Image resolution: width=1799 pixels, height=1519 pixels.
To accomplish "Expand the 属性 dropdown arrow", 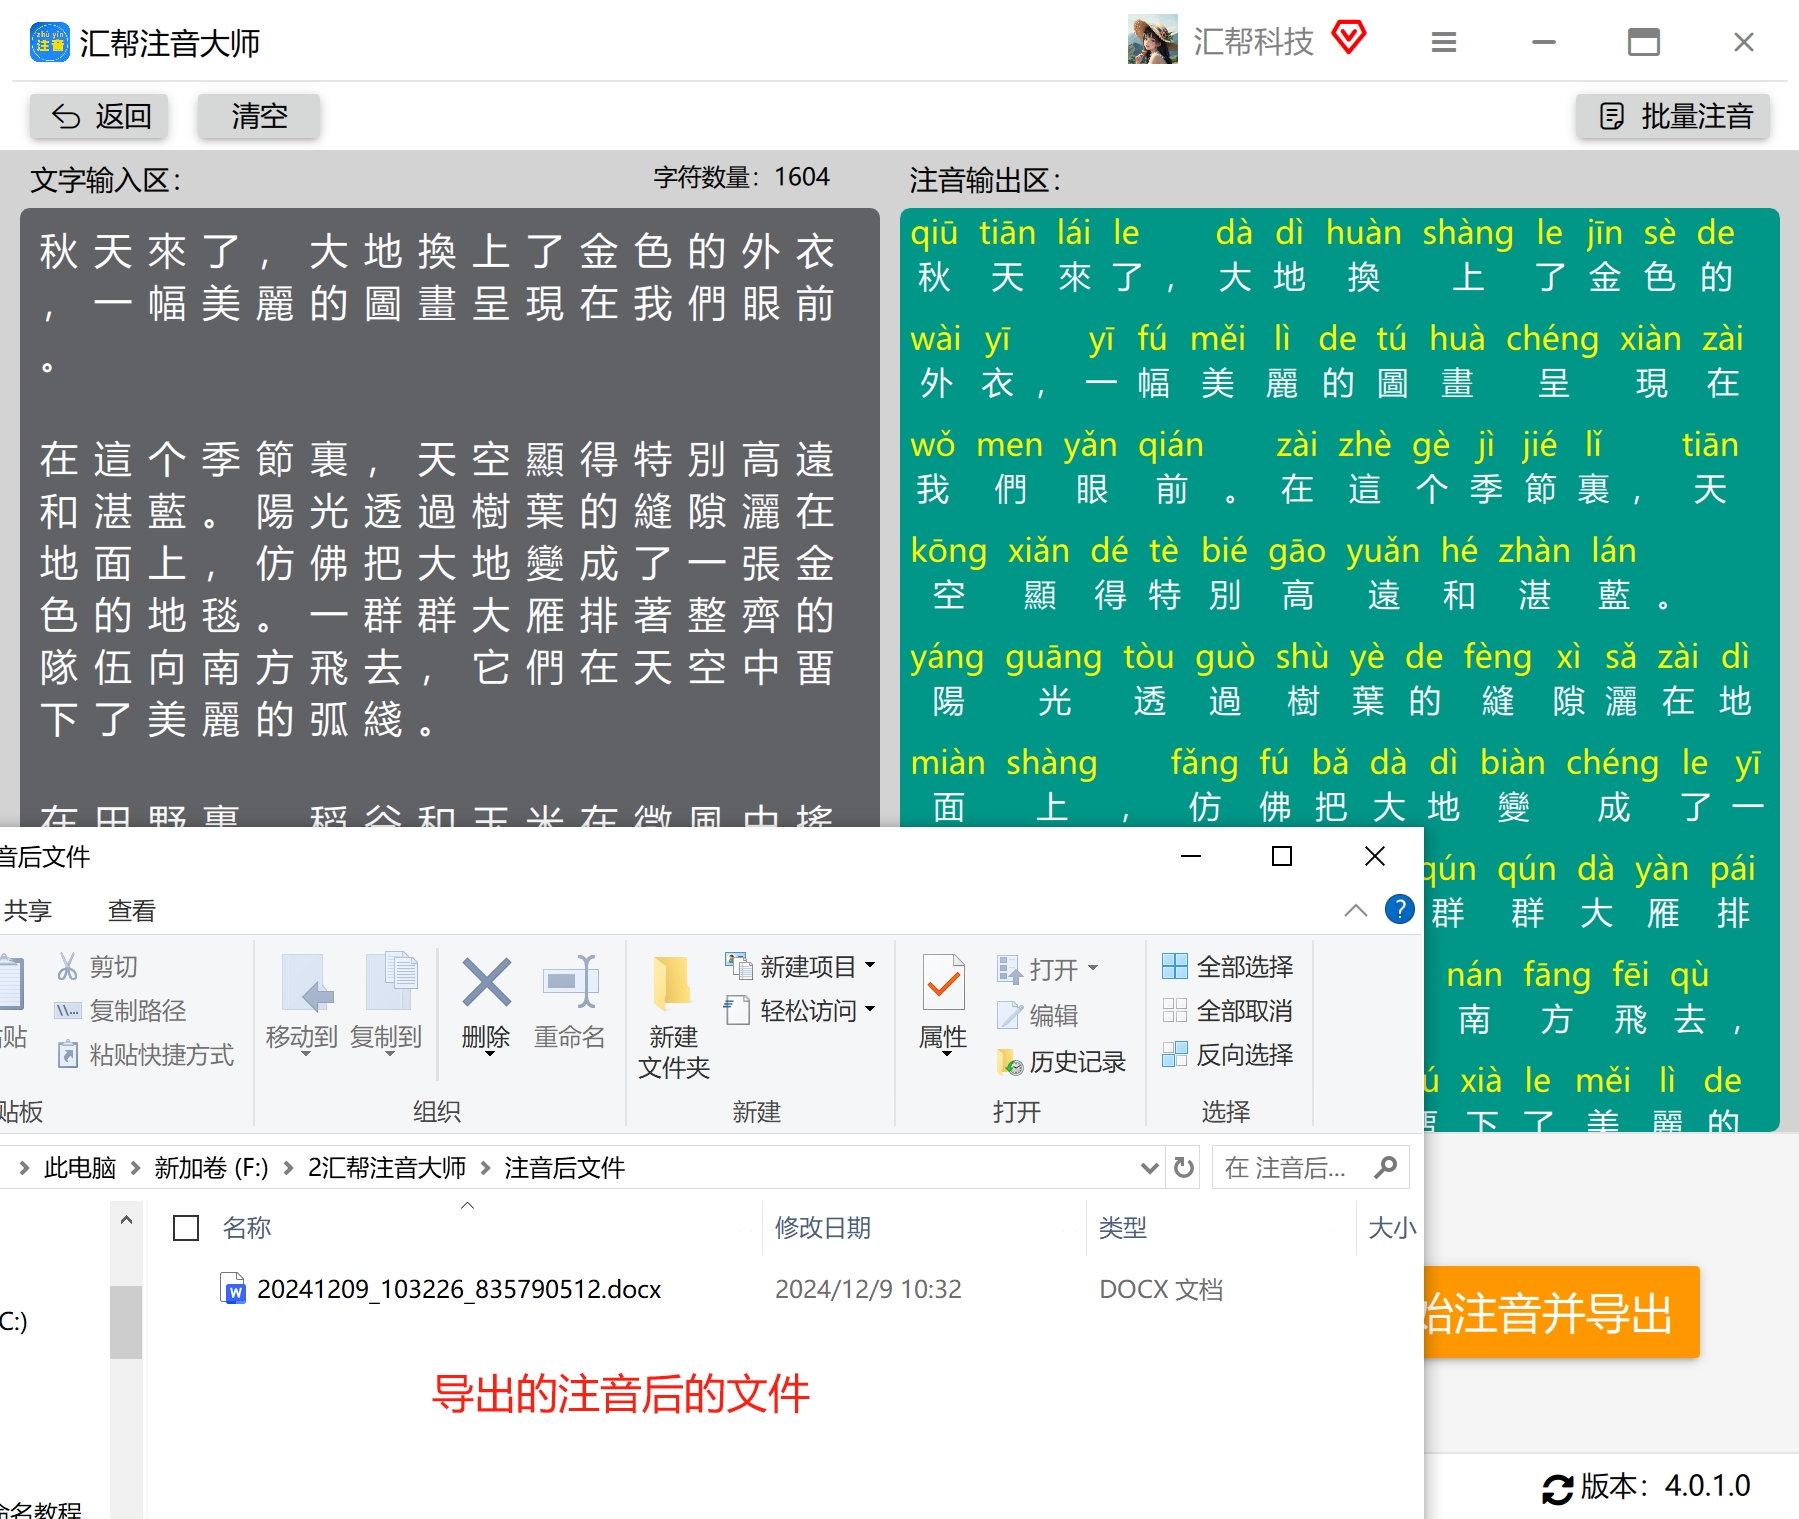I will tap(946, 1054).
